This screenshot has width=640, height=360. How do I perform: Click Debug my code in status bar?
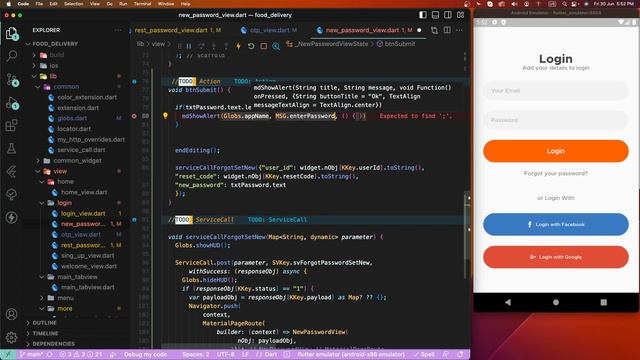(145, 354)
